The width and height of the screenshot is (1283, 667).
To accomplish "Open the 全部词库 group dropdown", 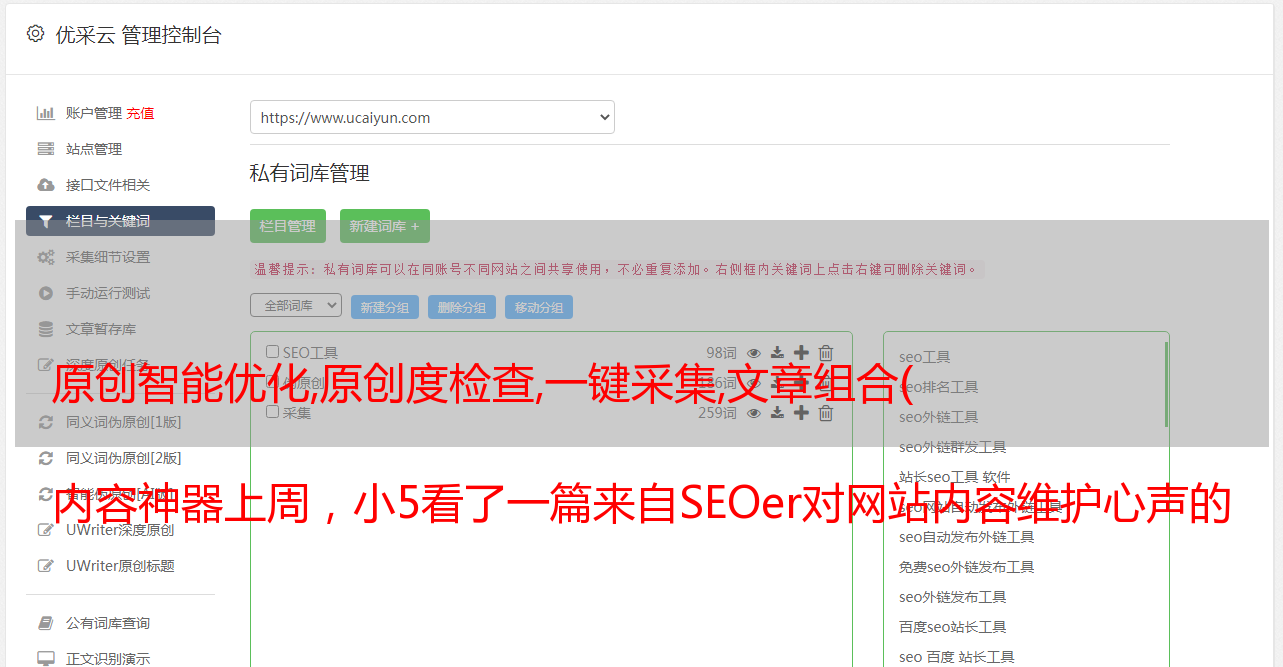I will click(x=296, y=305).
